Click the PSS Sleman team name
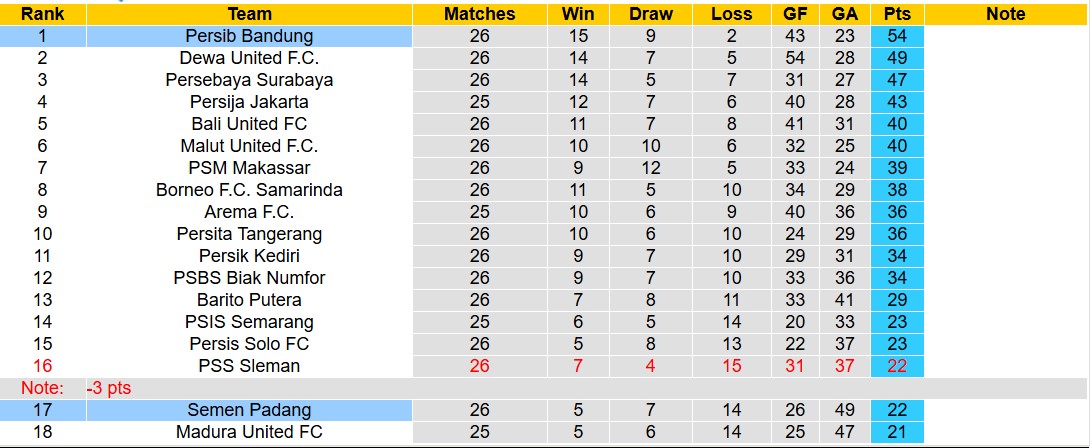The height and width of the screenshot is (448, 1090). point(249,366)
